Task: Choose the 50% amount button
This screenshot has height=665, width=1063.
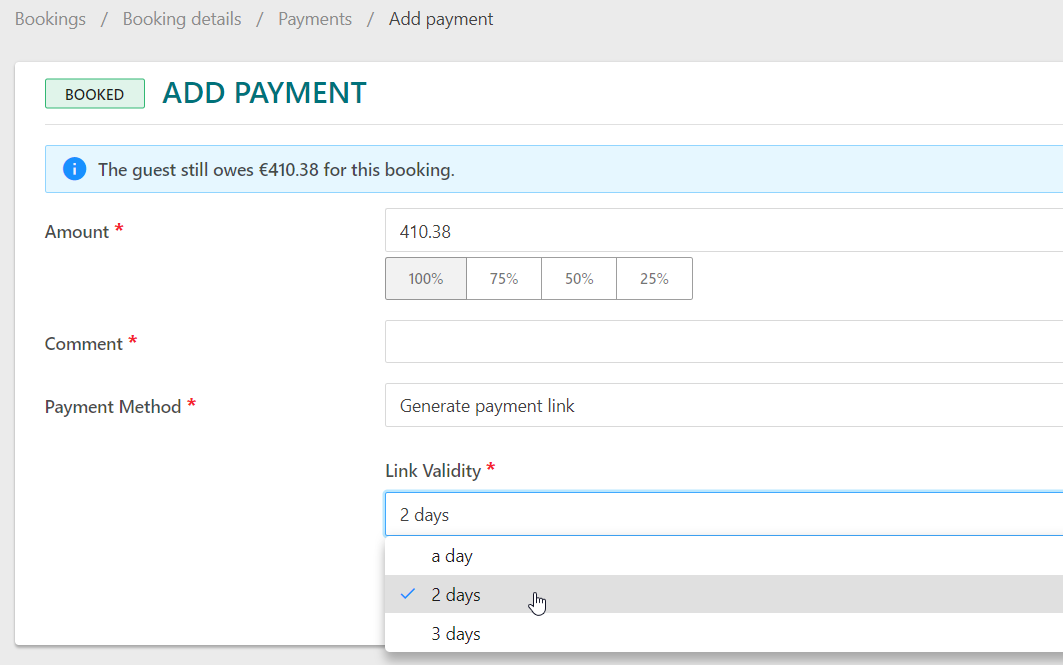Action: (579, 279)
